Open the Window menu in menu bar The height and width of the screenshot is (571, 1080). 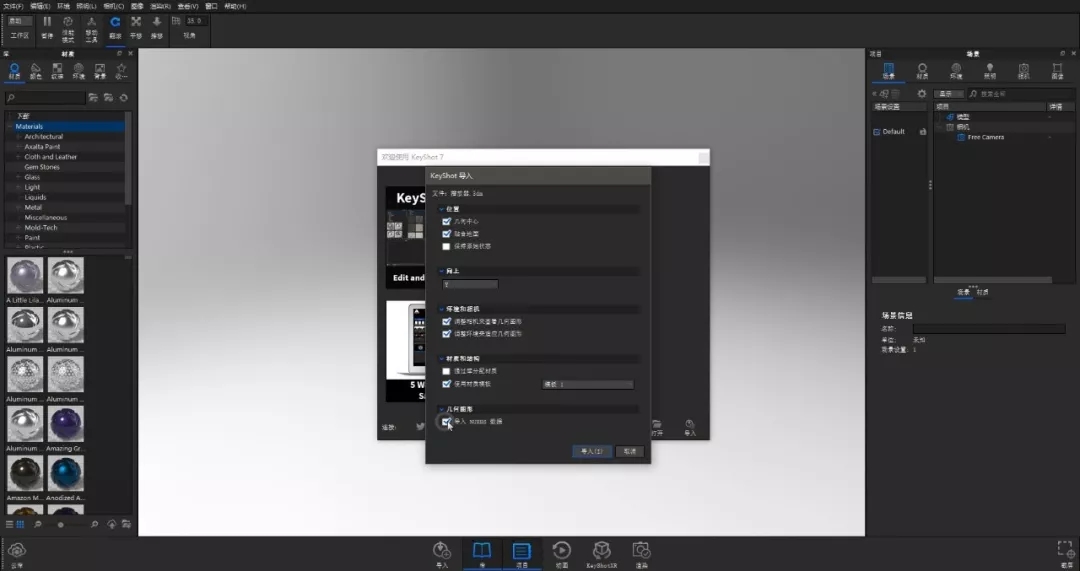pos(211,6)
